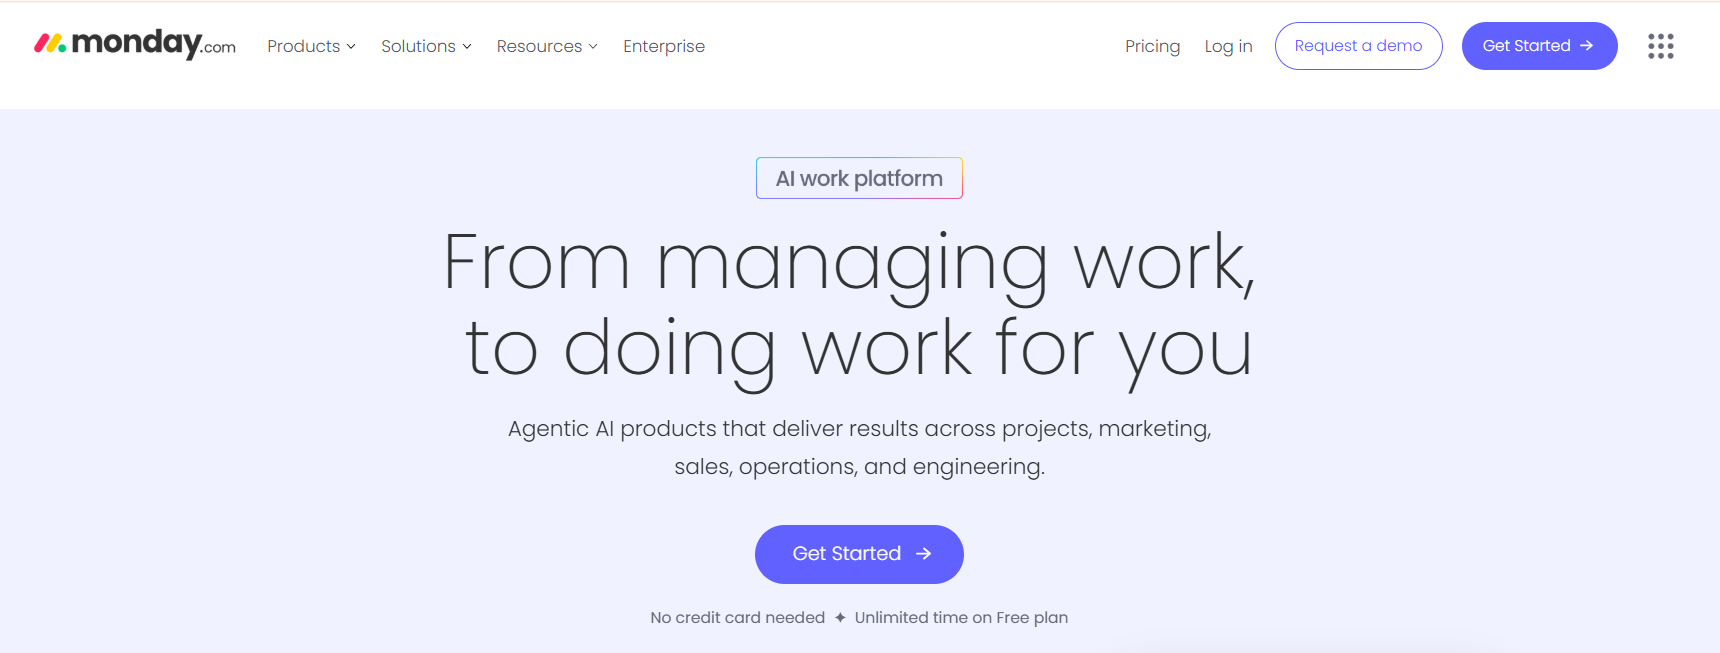Click the sparkle icon beside No credit card needed
The width and height of the screenshot is (1720, 653).
[x=840, y=618]
